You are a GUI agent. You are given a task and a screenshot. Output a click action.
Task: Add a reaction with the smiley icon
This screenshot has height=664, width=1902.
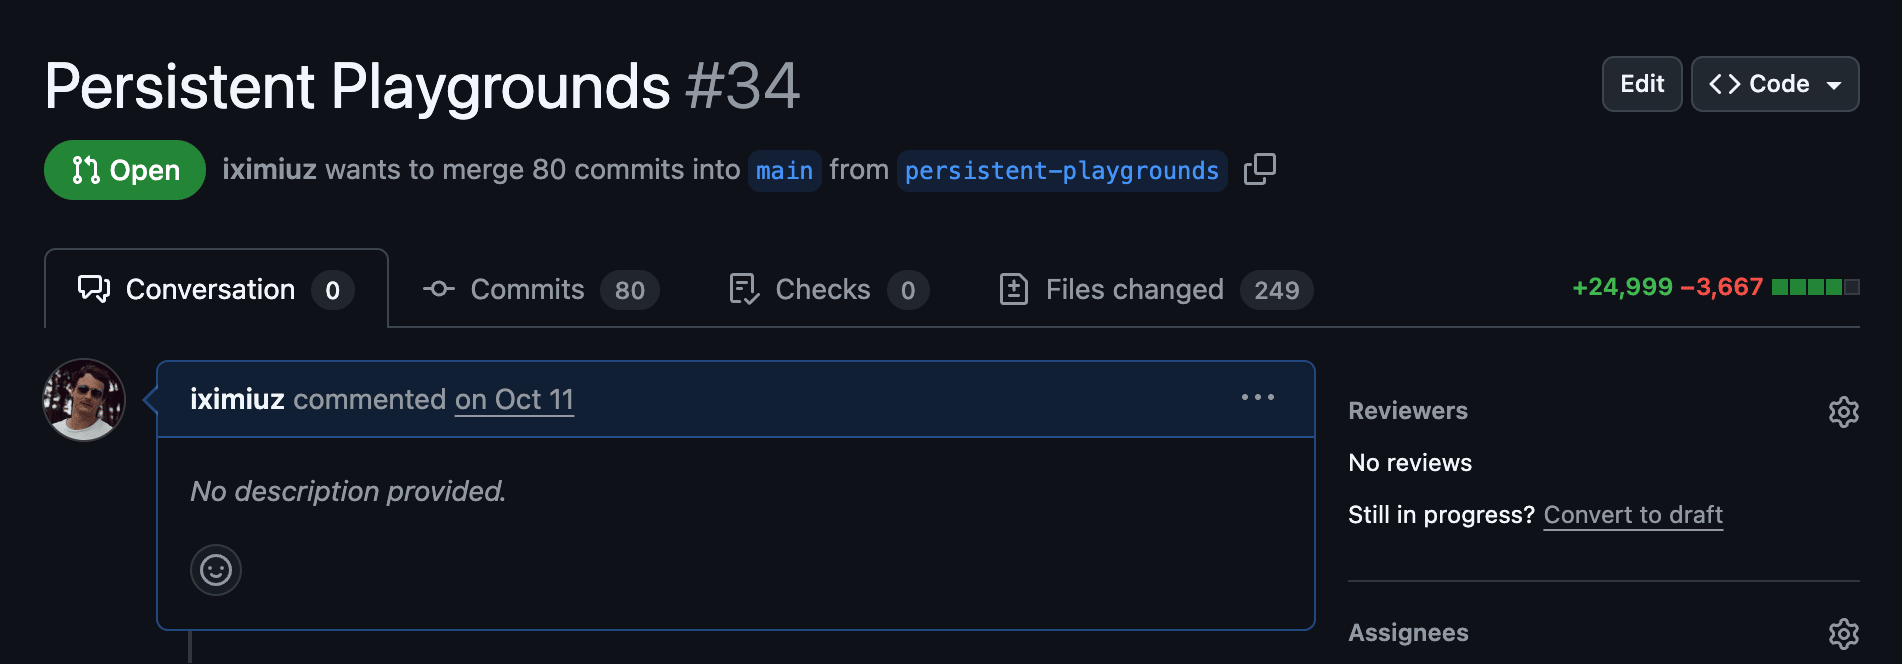pyautogui.click(x=216, y=570)
